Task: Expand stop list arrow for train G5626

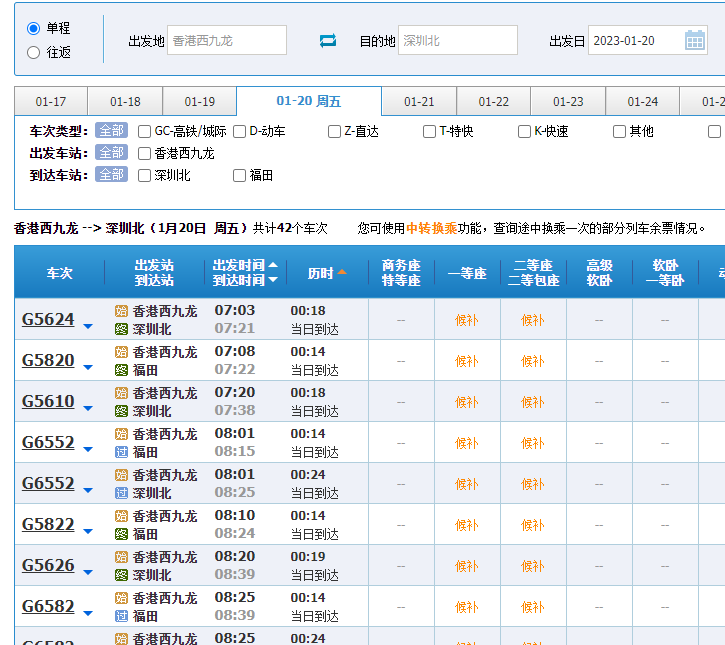Action: [88, 572]
